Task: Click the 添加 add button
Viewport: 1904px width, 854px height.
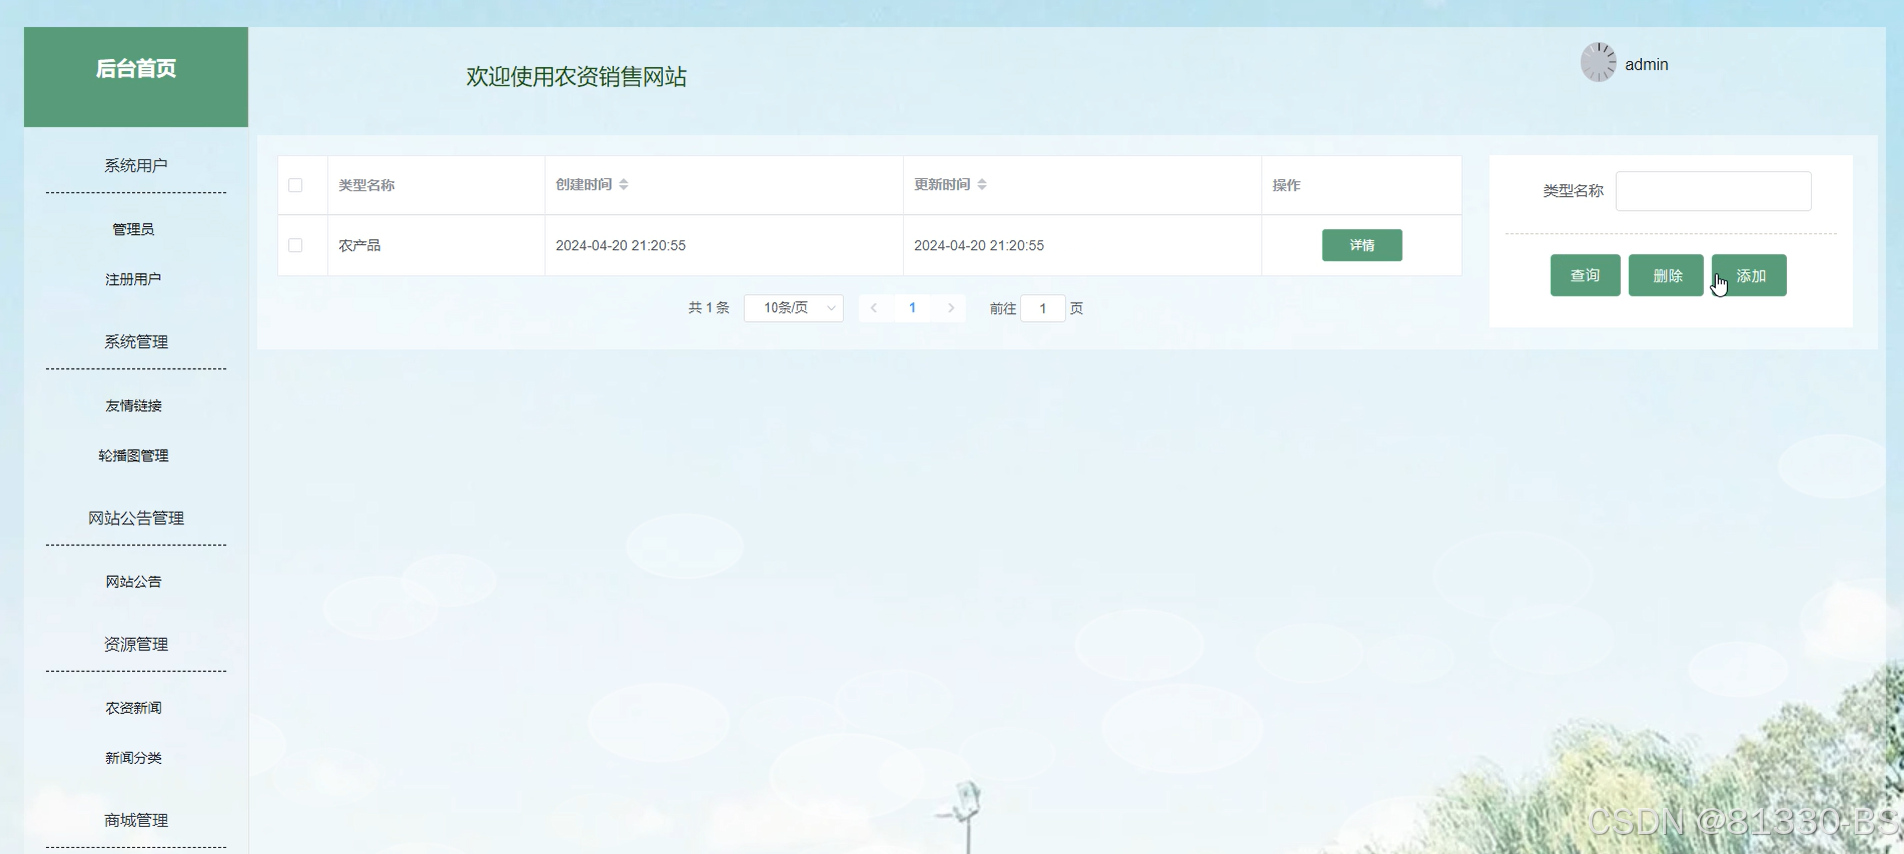Action: point(1749,275)
